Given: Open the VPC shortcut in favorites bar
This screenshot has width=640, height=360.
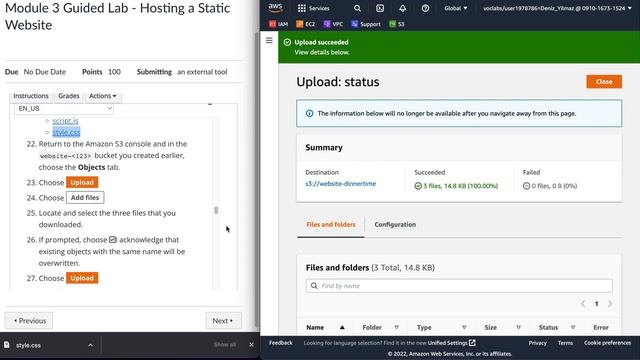Looking at the screenshot, I should pyautogui.click(x=333, y=24).
